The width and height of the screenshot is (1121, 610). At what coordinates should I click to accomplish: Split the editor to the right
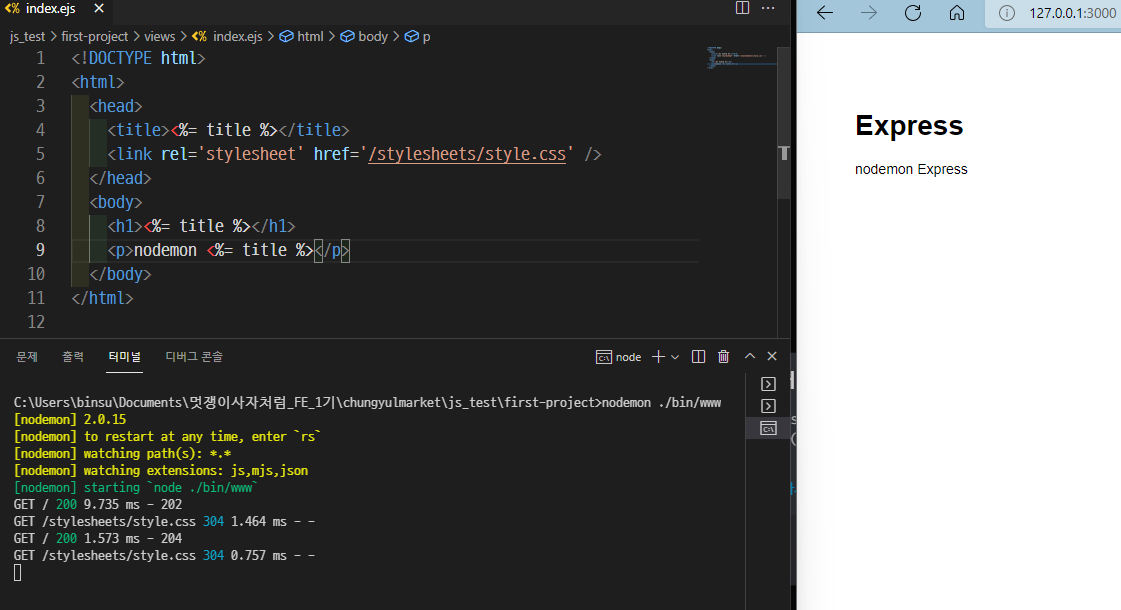(x=742, y=8)
